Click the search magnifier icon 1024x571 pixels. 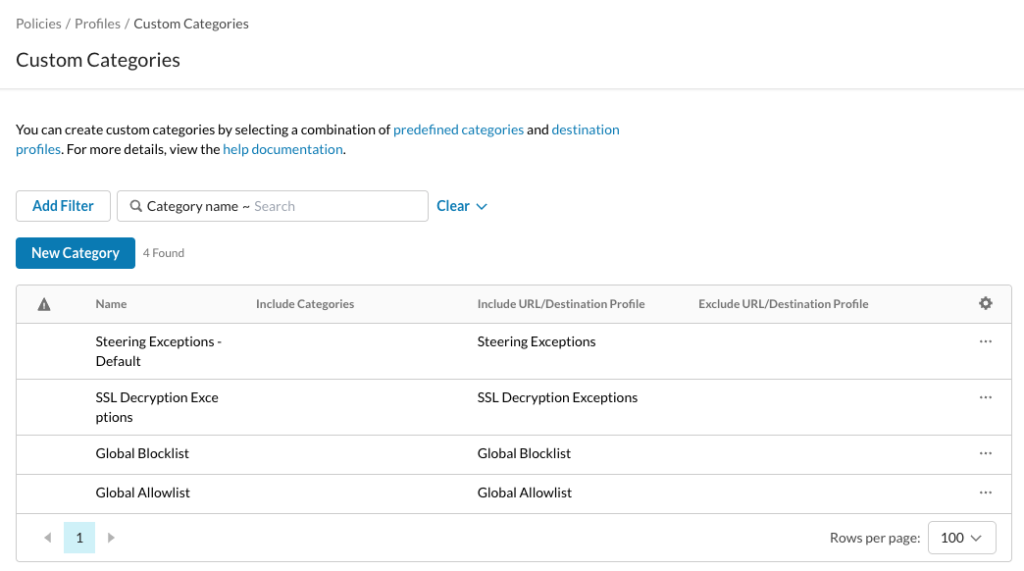coord(136,206)
